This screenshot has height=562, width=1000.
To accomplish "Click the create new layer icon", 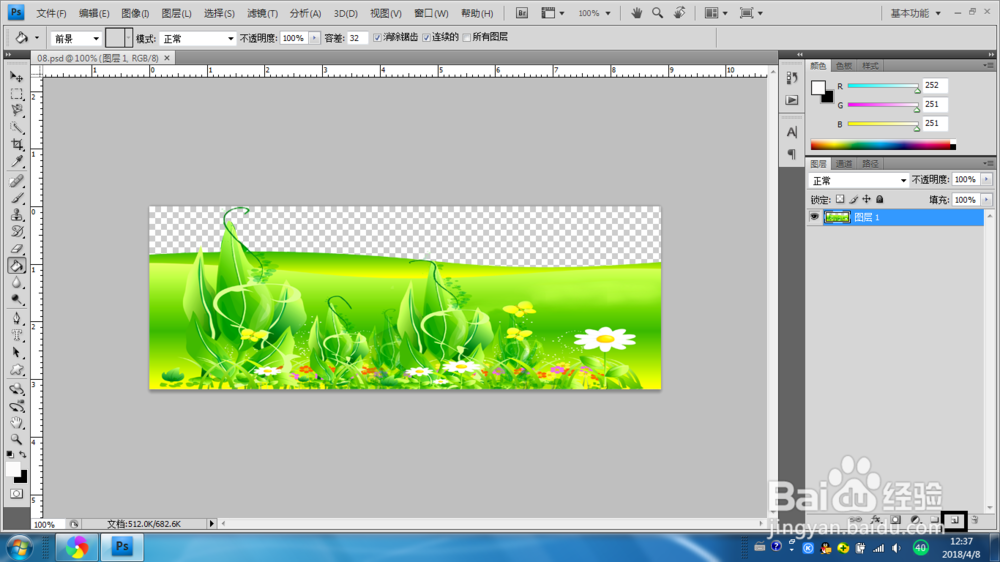I will [955, 520].
